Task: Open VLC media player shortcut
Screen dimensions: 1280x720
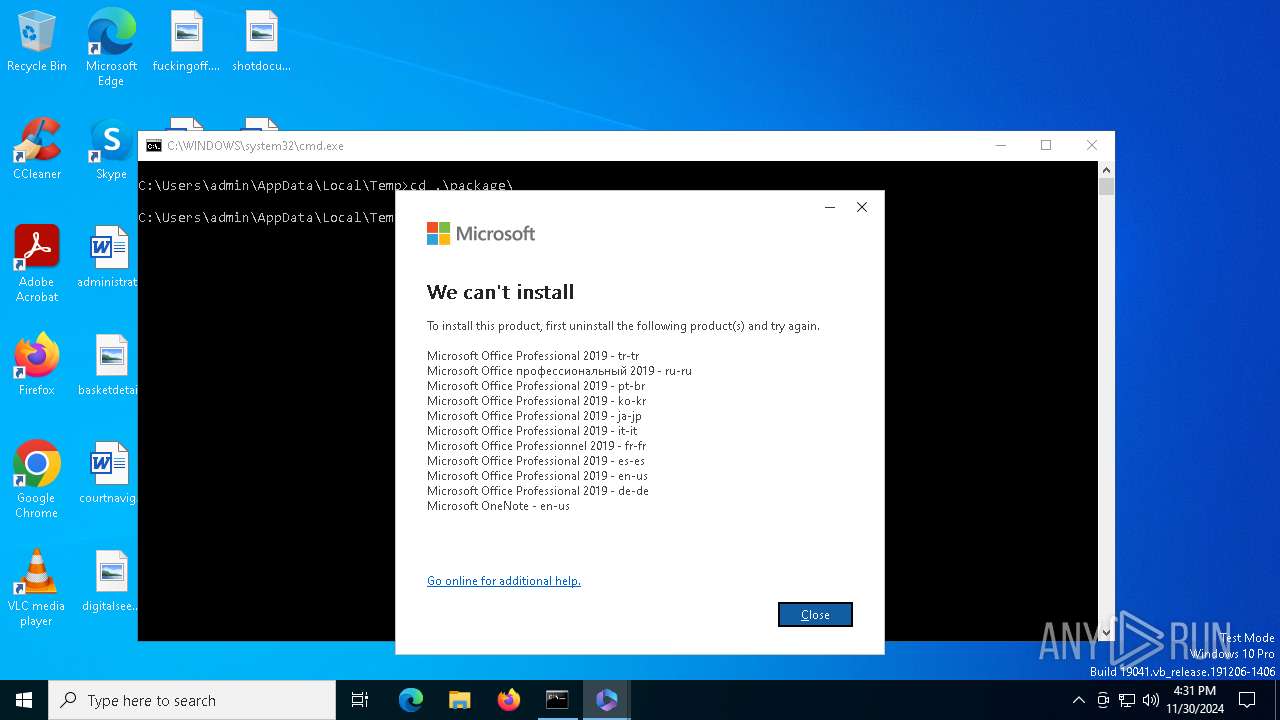Action: (x=37, y=588)
